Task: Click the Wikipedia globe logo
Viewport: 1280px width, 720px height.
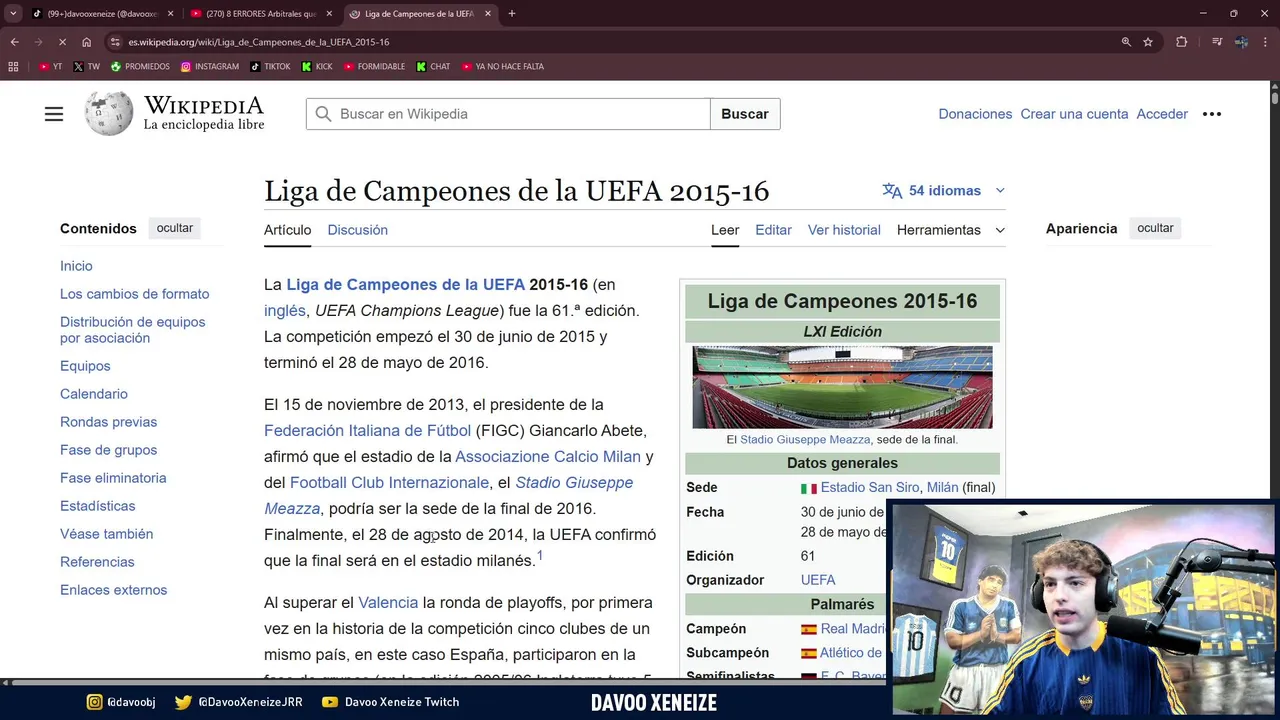Action: (109, 114)
